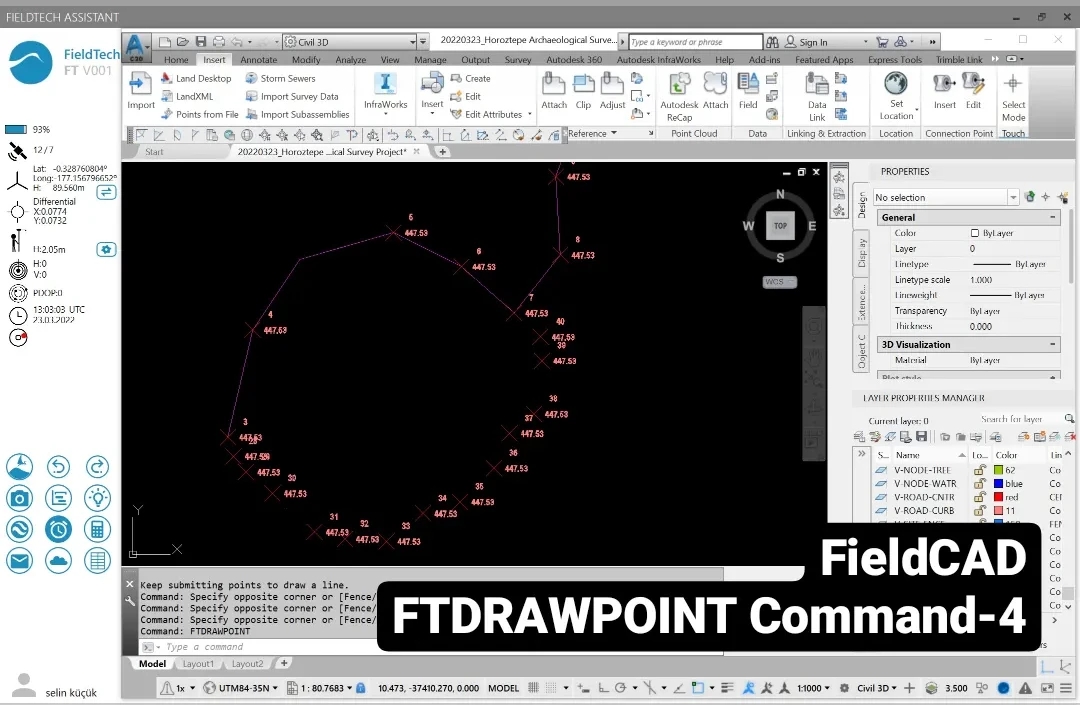Open the Analyze ribbon tab
Image resolution: width=1080 pixels, height=705 pixels.
[351, 60]
